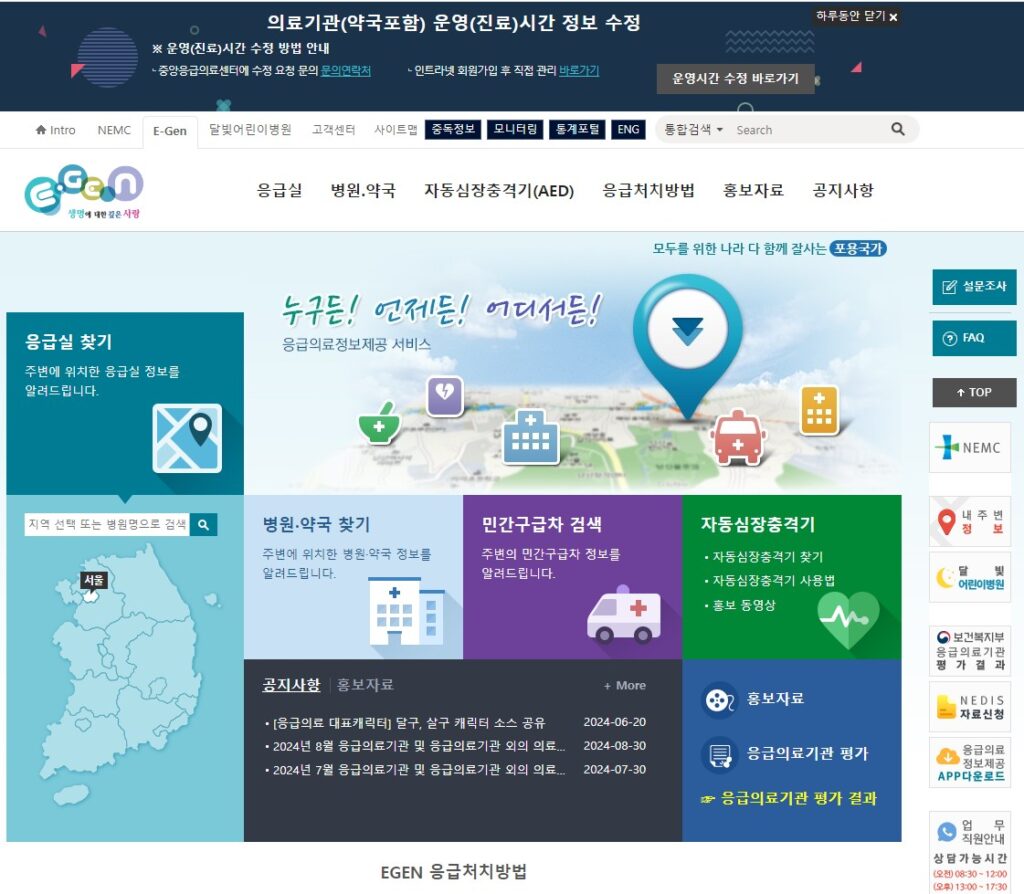Open the 병원.약국 main menu

(x=363, y=190)
